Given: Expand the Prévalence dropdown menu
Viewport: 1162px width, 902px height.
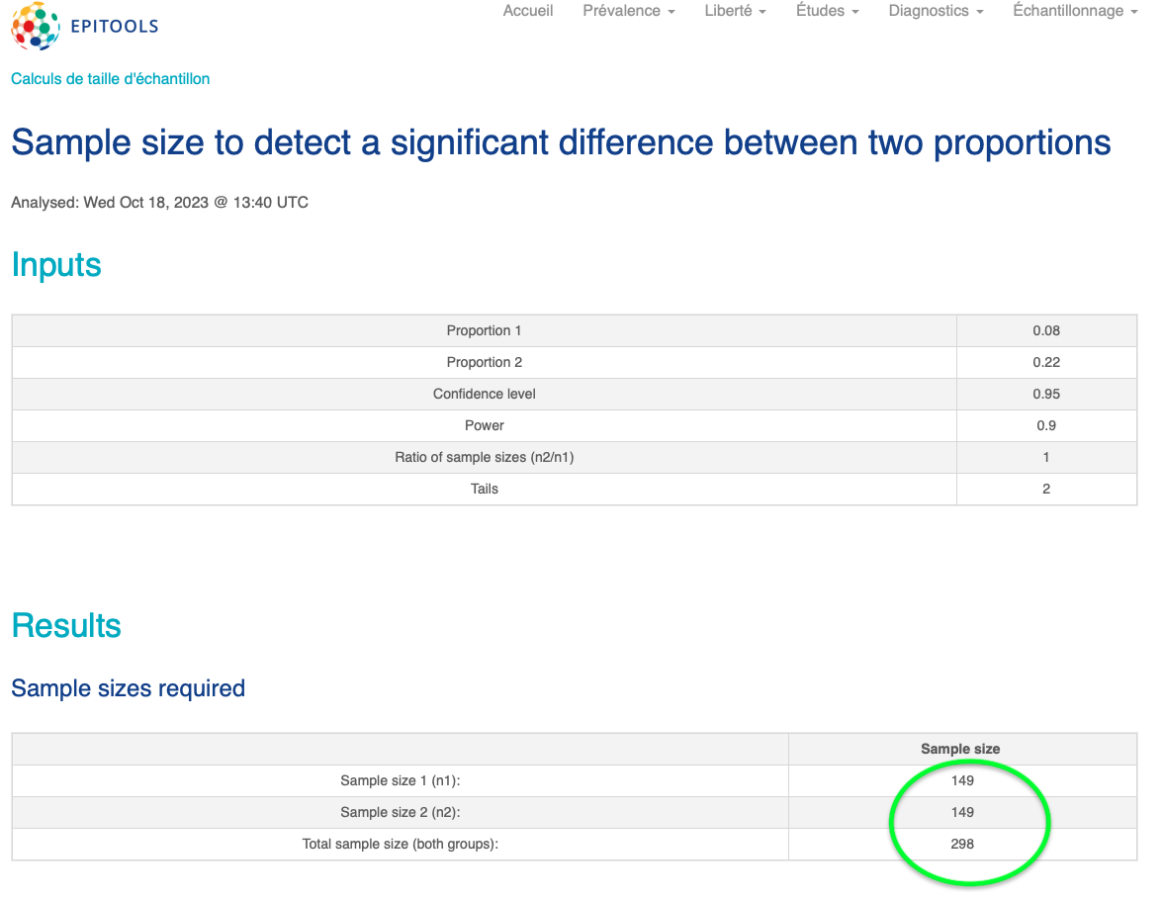Looking at the screenshot, I should 628,11.
